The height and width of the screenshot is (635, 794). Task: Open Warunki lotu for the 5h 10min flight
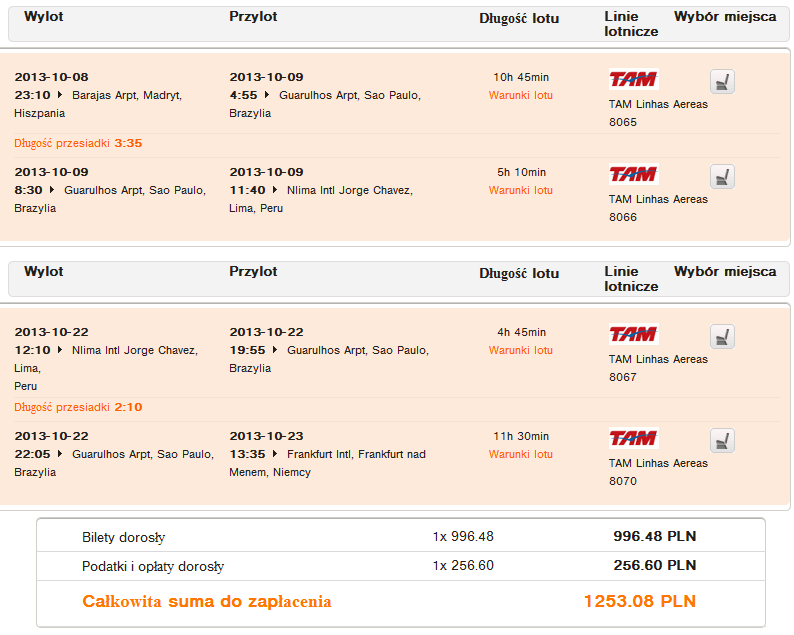pos(520,191)
